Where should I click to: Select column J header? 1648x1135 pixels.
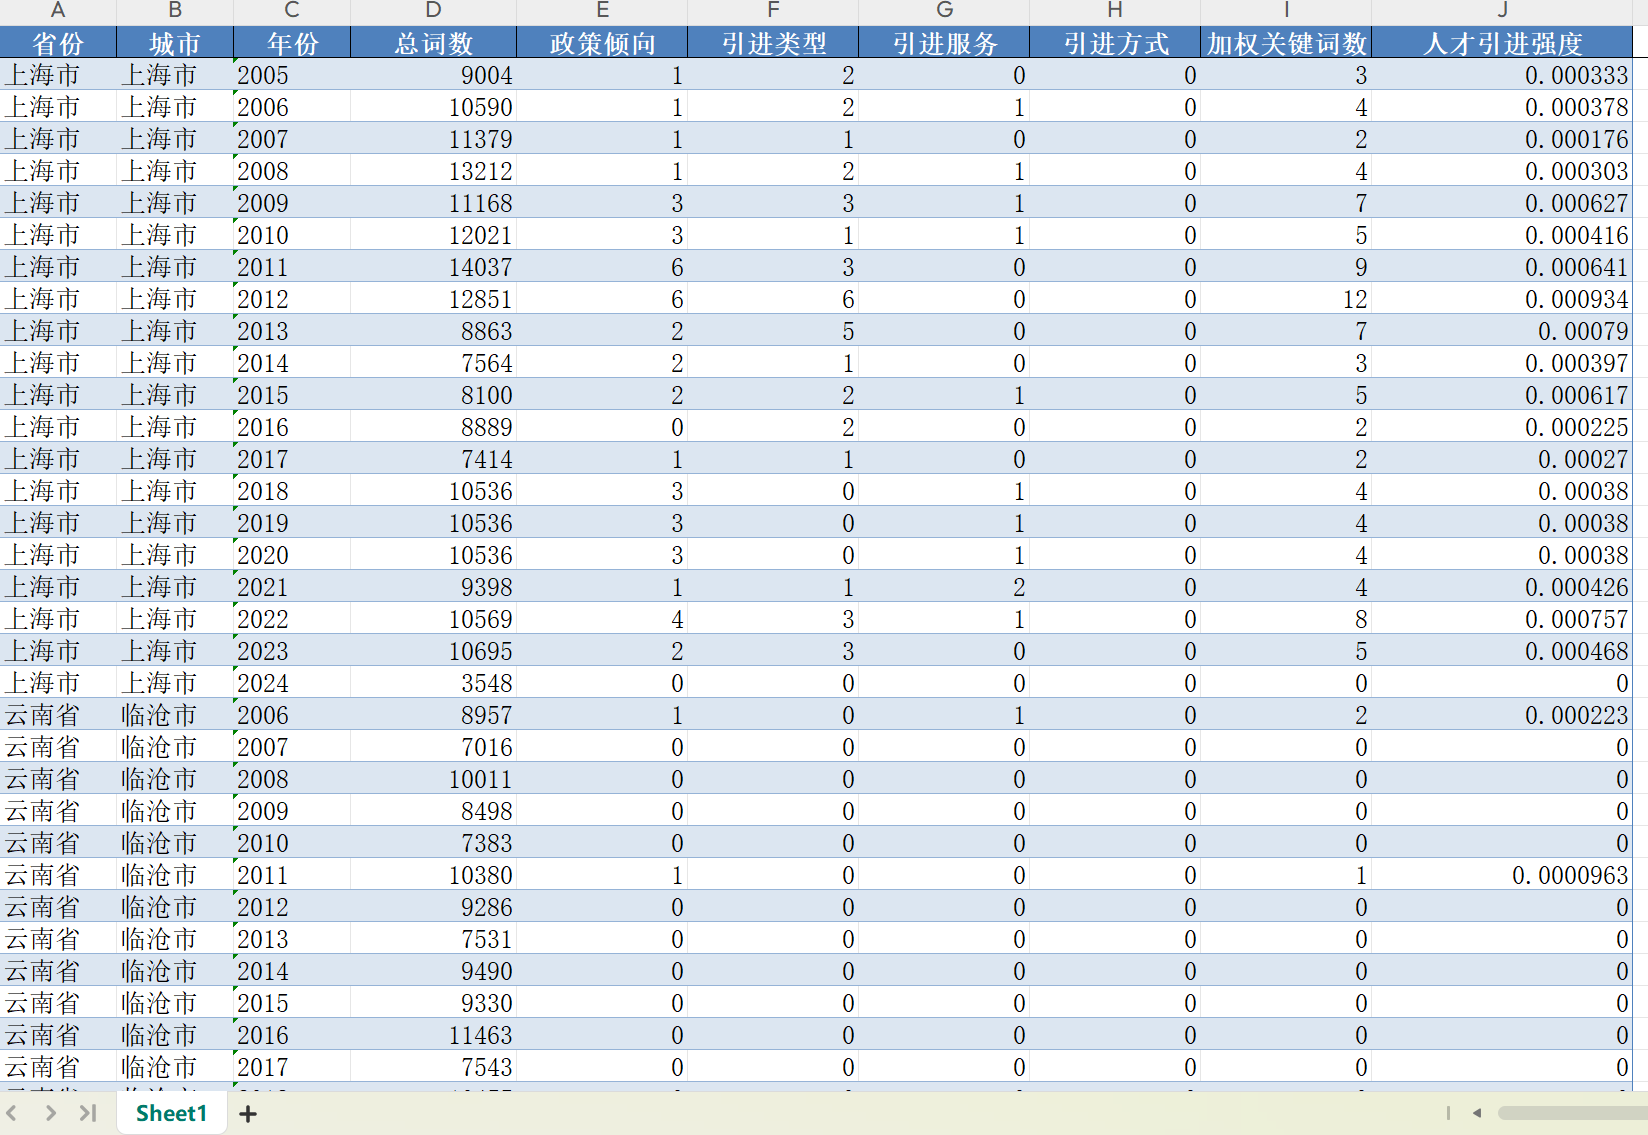pos(1502,11)
